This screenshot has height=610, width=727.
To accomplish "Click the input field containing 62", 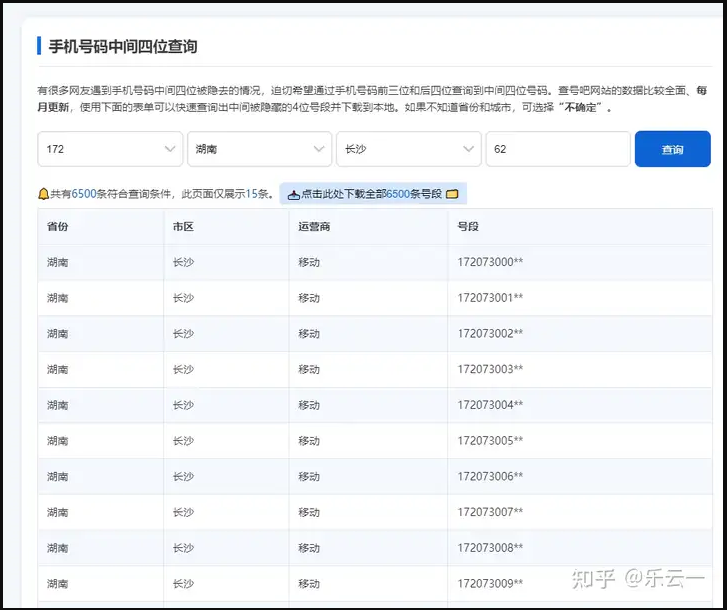I will [558, 149].
